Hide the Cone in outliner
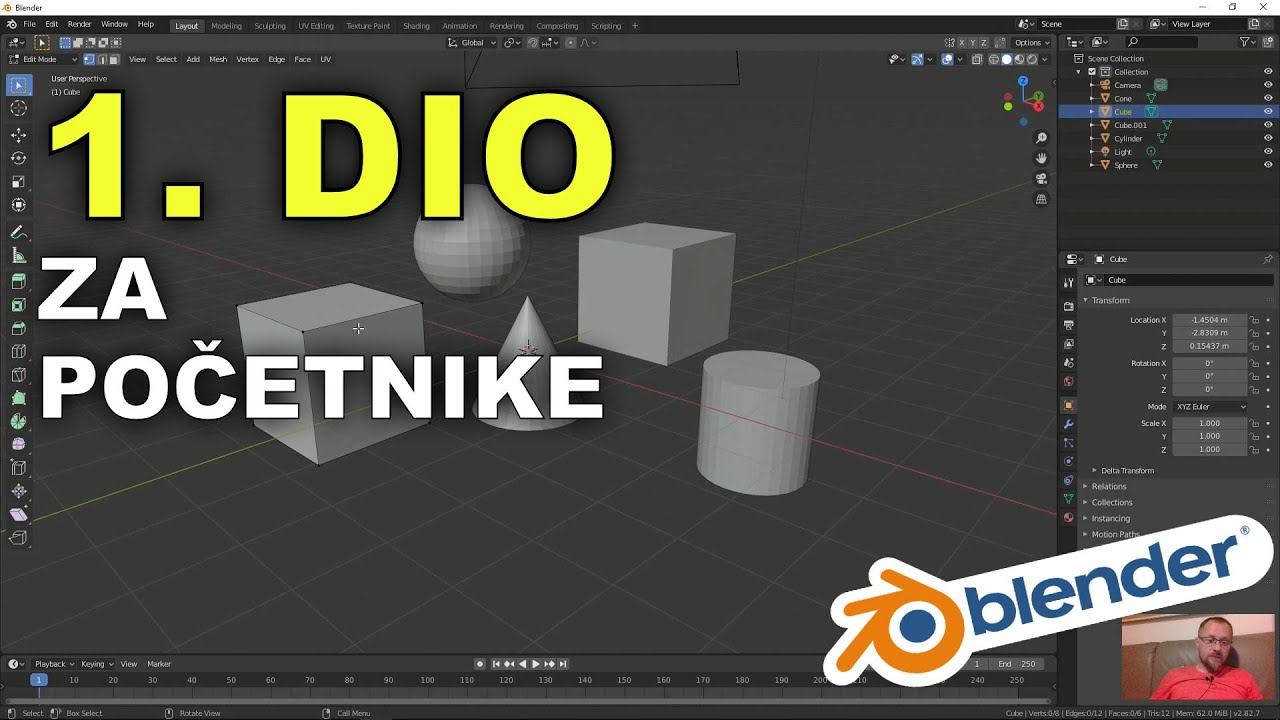This screenshot has width=1280, height=720. point(1268,98)
